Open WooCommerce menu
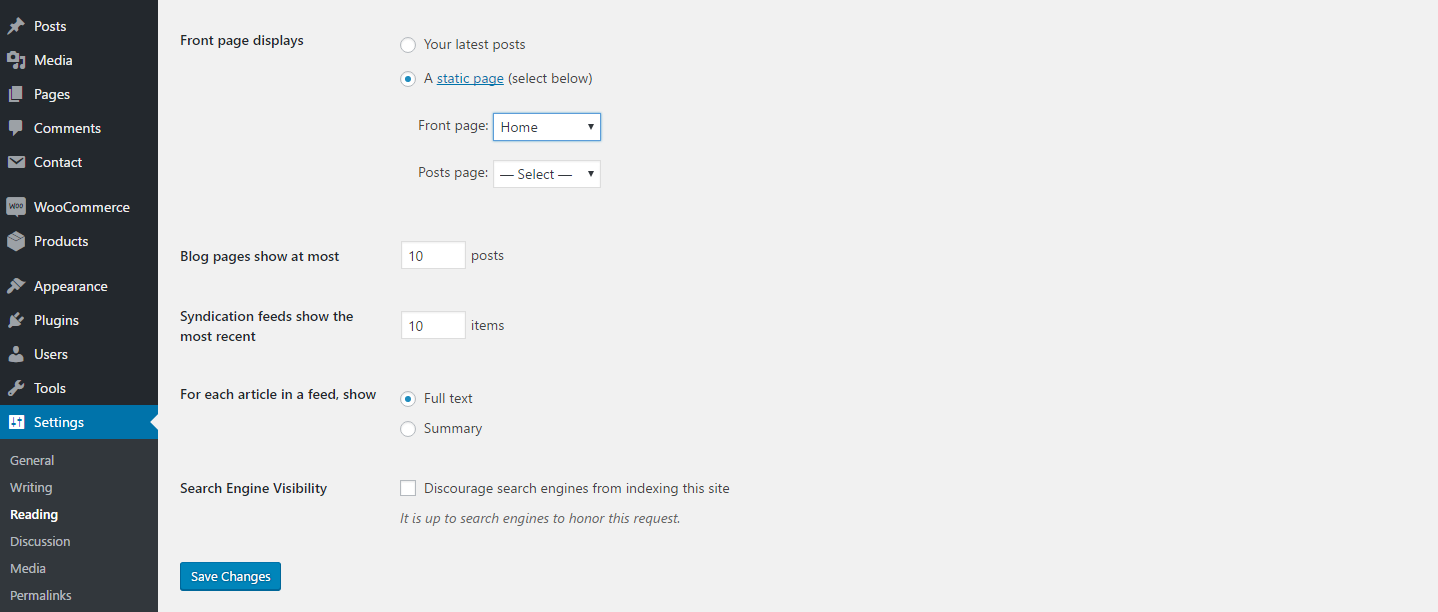 (82, 207)
